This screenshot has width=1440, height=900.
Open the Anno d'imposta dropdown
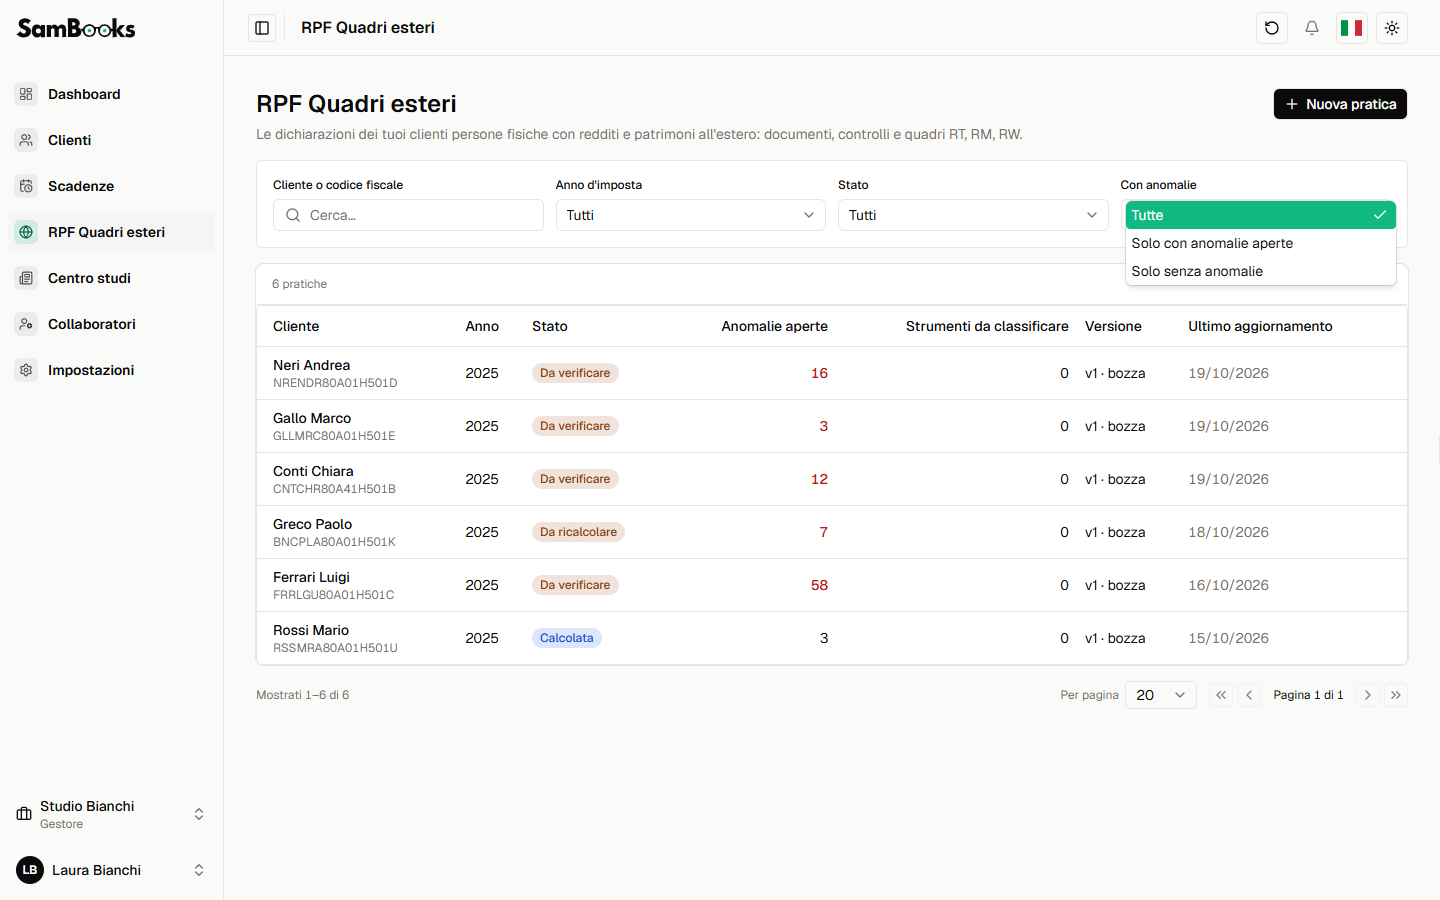690,215
